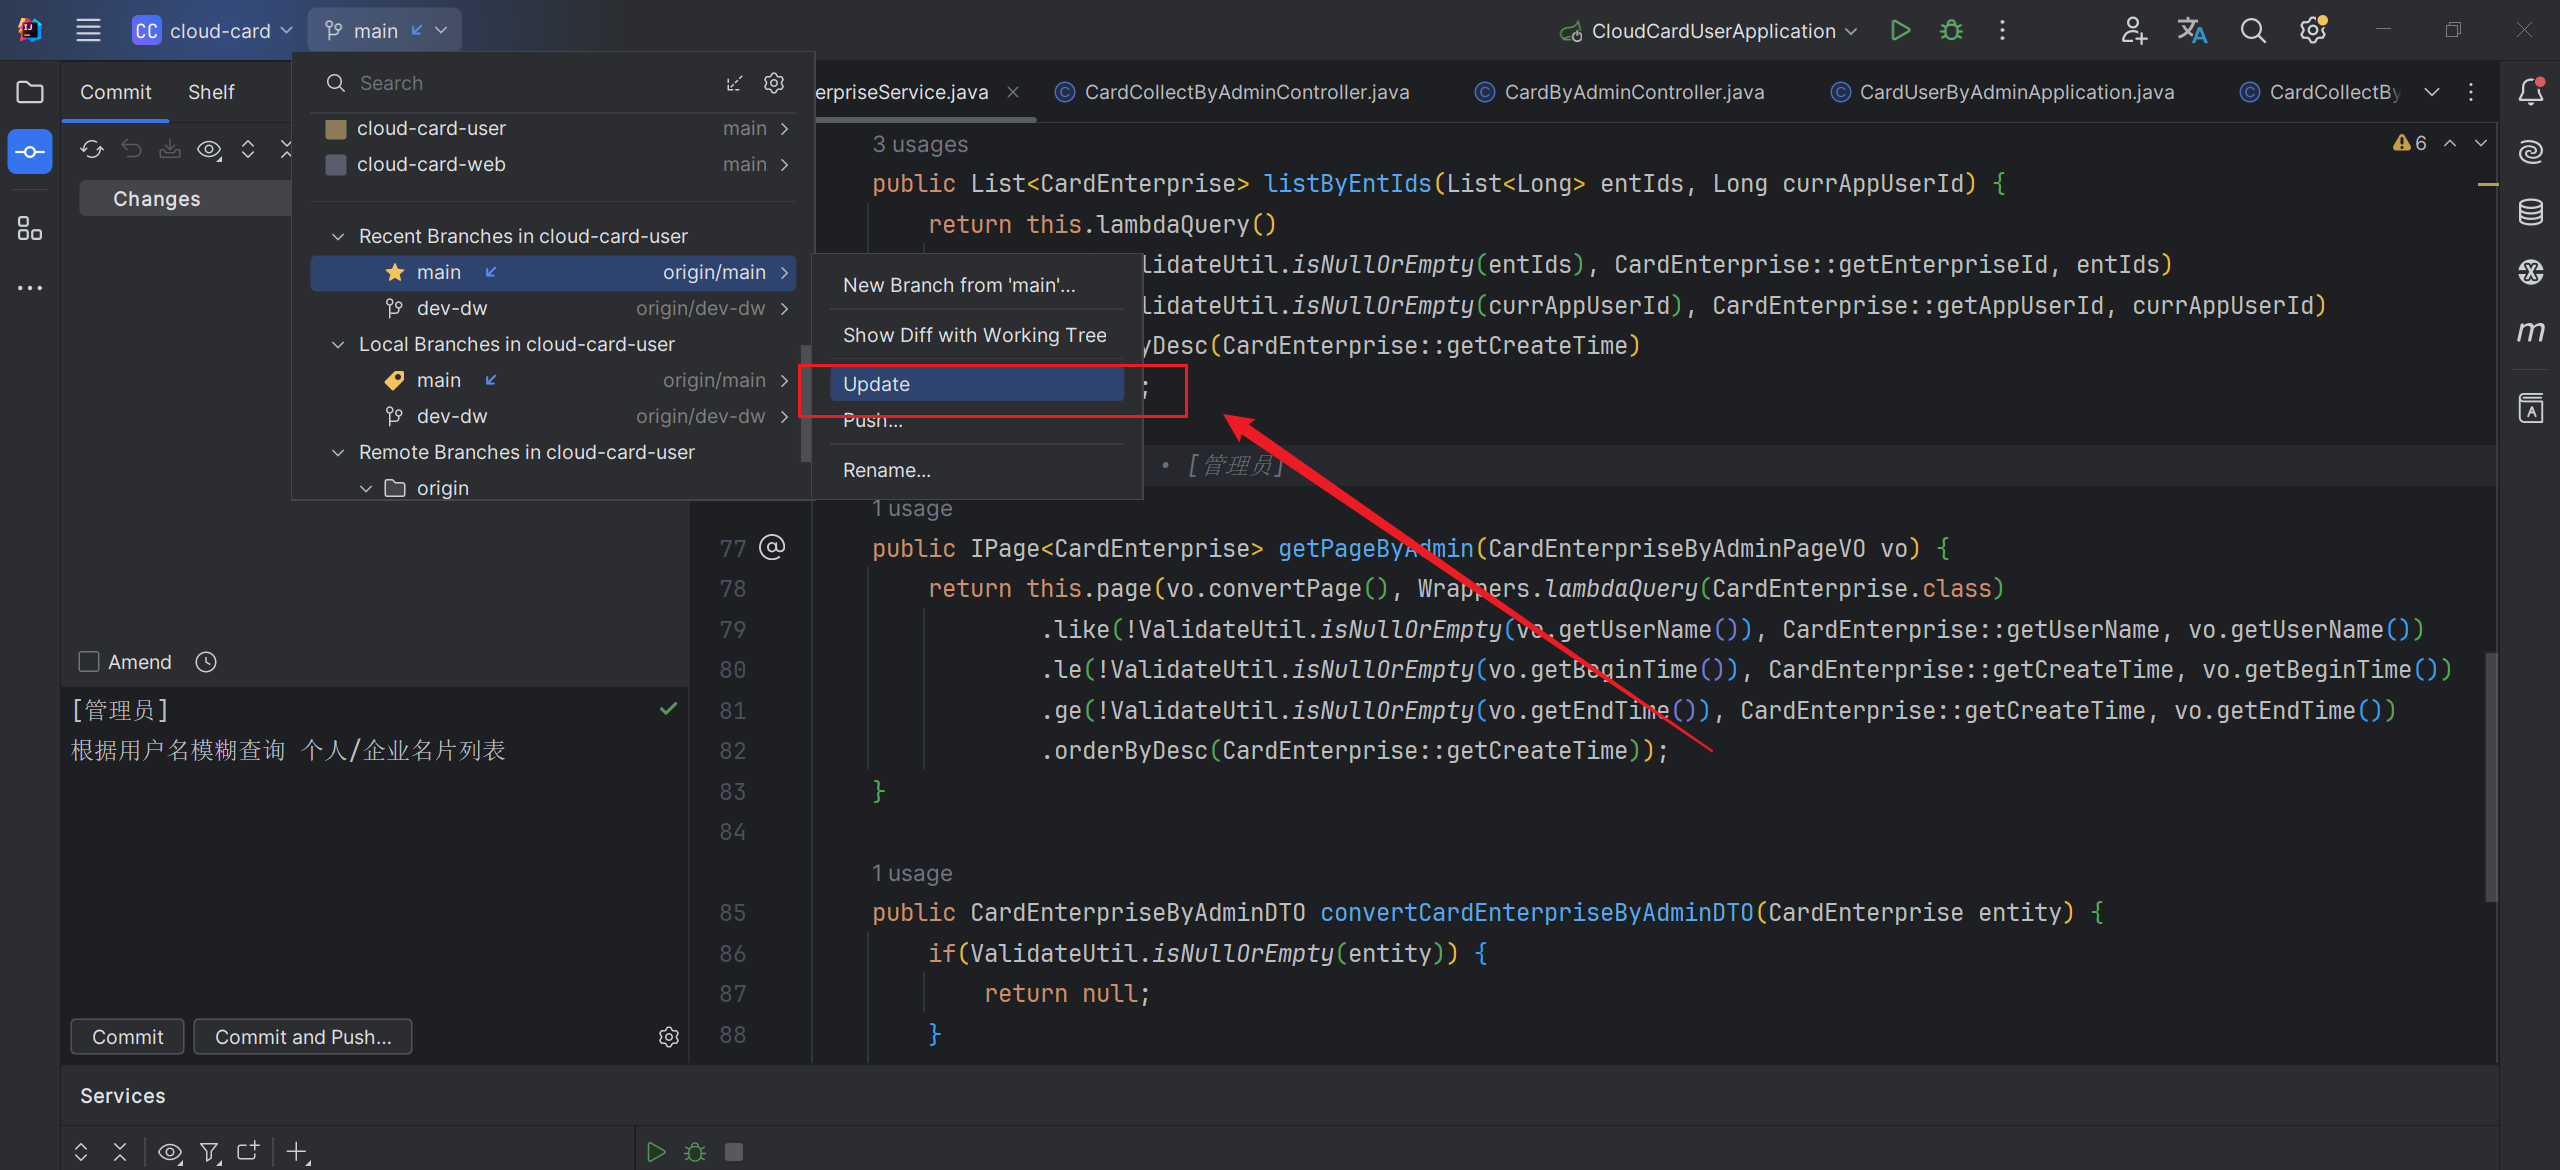Collapse Remote Branches in cloud-card-user
The image size is (2560, 1170).
338,452
